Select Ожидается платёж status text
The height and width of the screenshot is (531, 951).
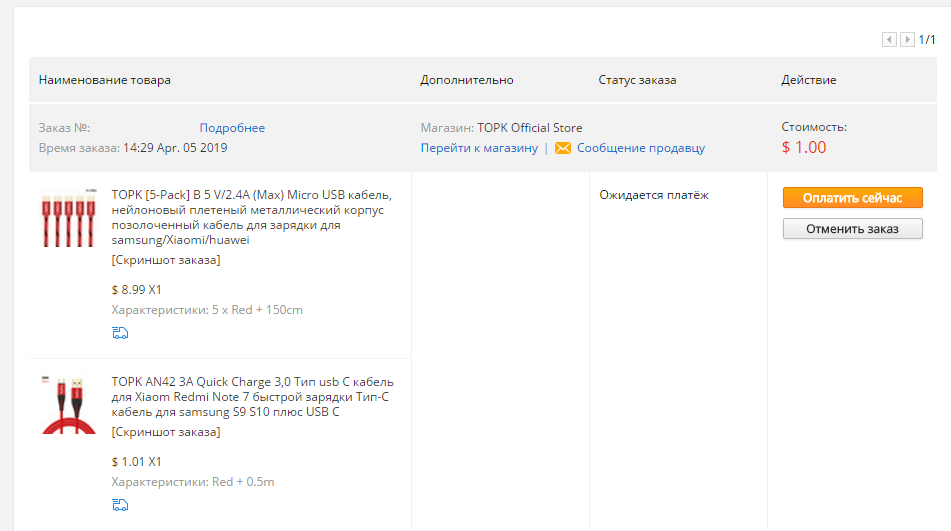[x=654, y=195]
